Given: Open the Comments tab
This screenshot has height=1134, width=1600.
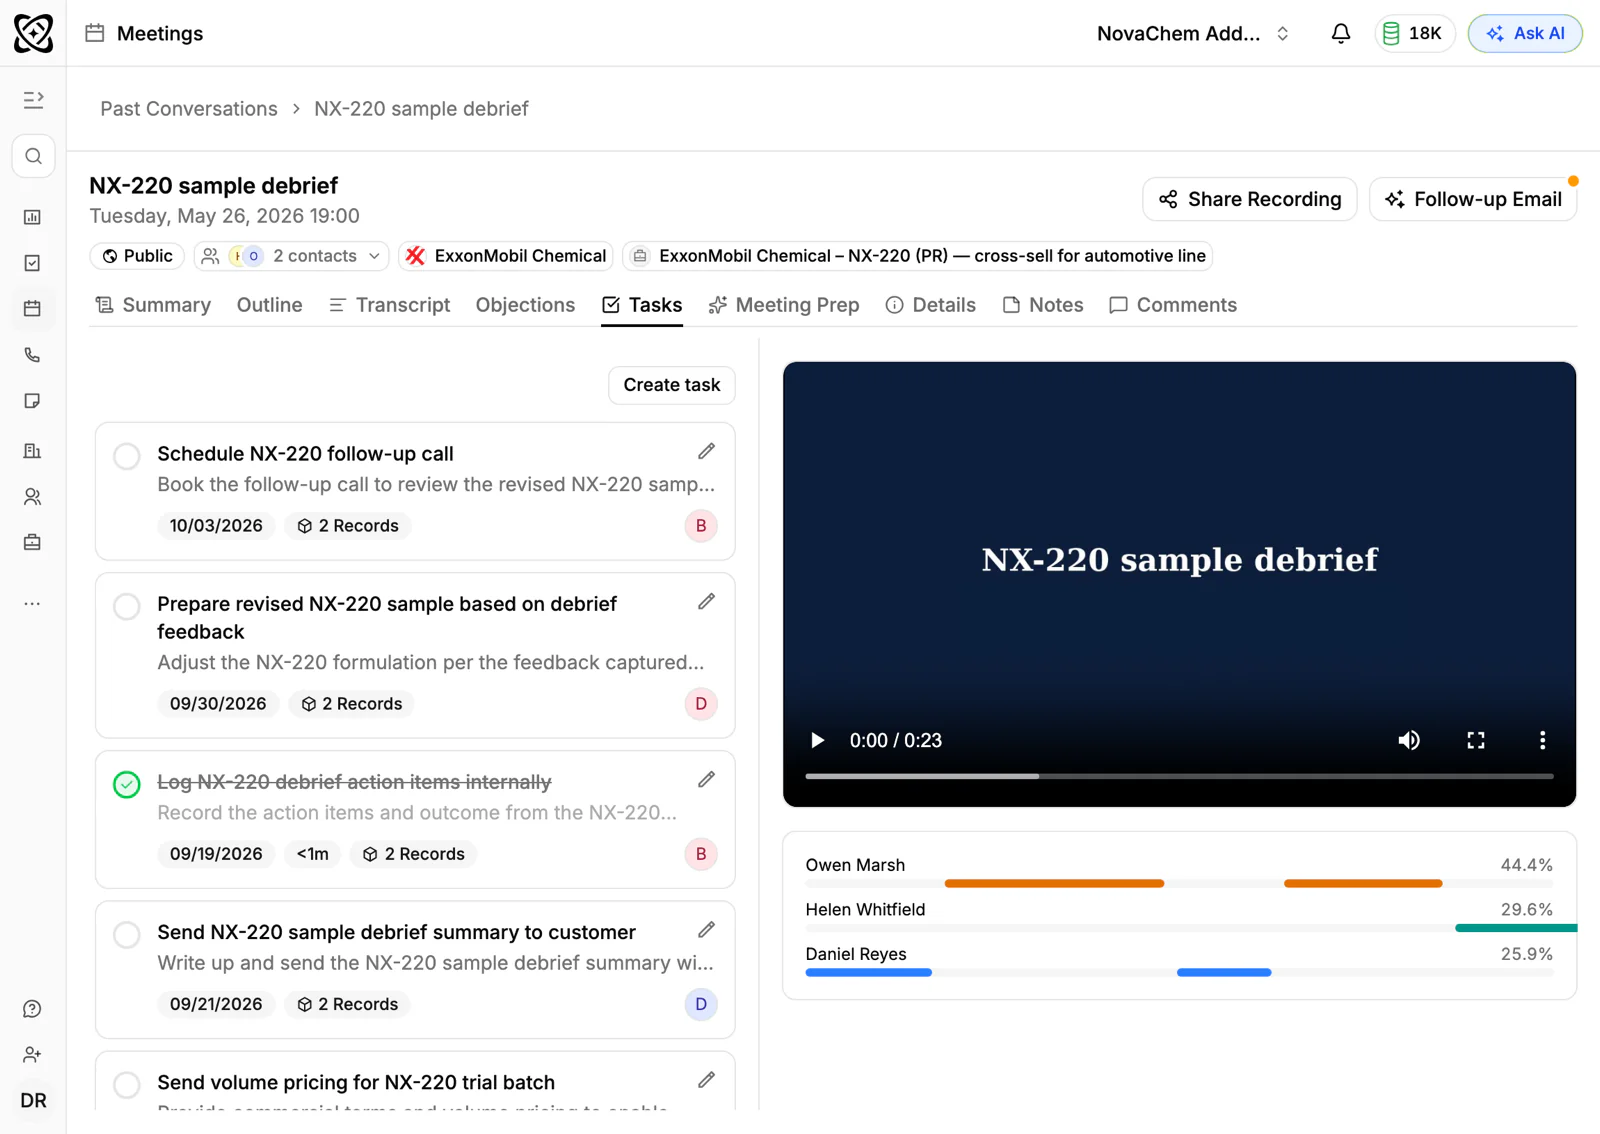Looking at the screenshot, I should tap(1173, 305).
